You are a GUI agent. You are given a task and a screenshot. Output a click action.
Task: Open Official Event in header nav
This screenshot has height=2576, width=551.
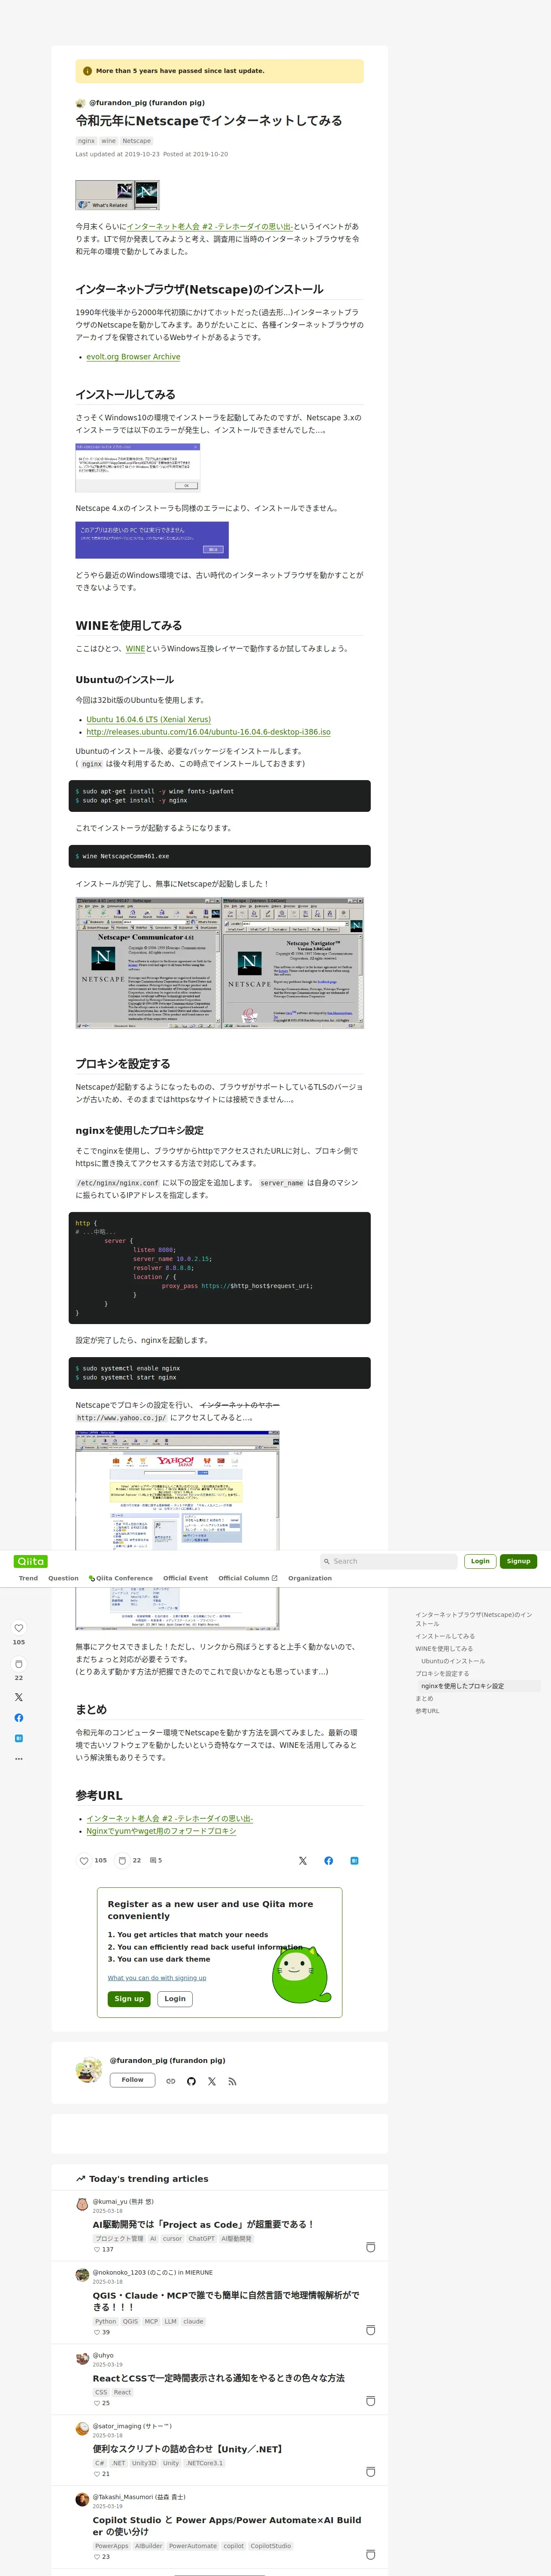pos(186,1578)
